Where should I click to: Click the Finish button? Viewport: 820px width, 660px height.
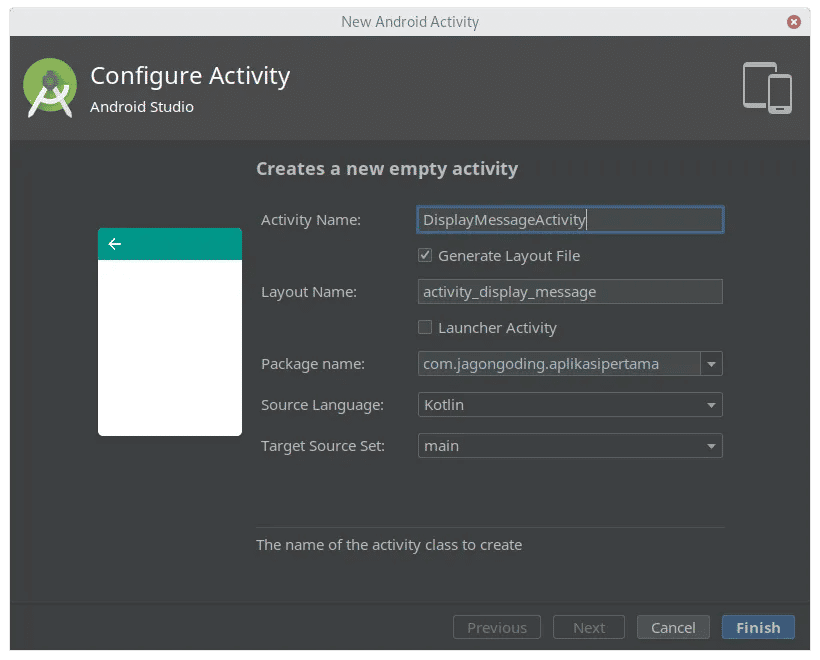(758, 627)
